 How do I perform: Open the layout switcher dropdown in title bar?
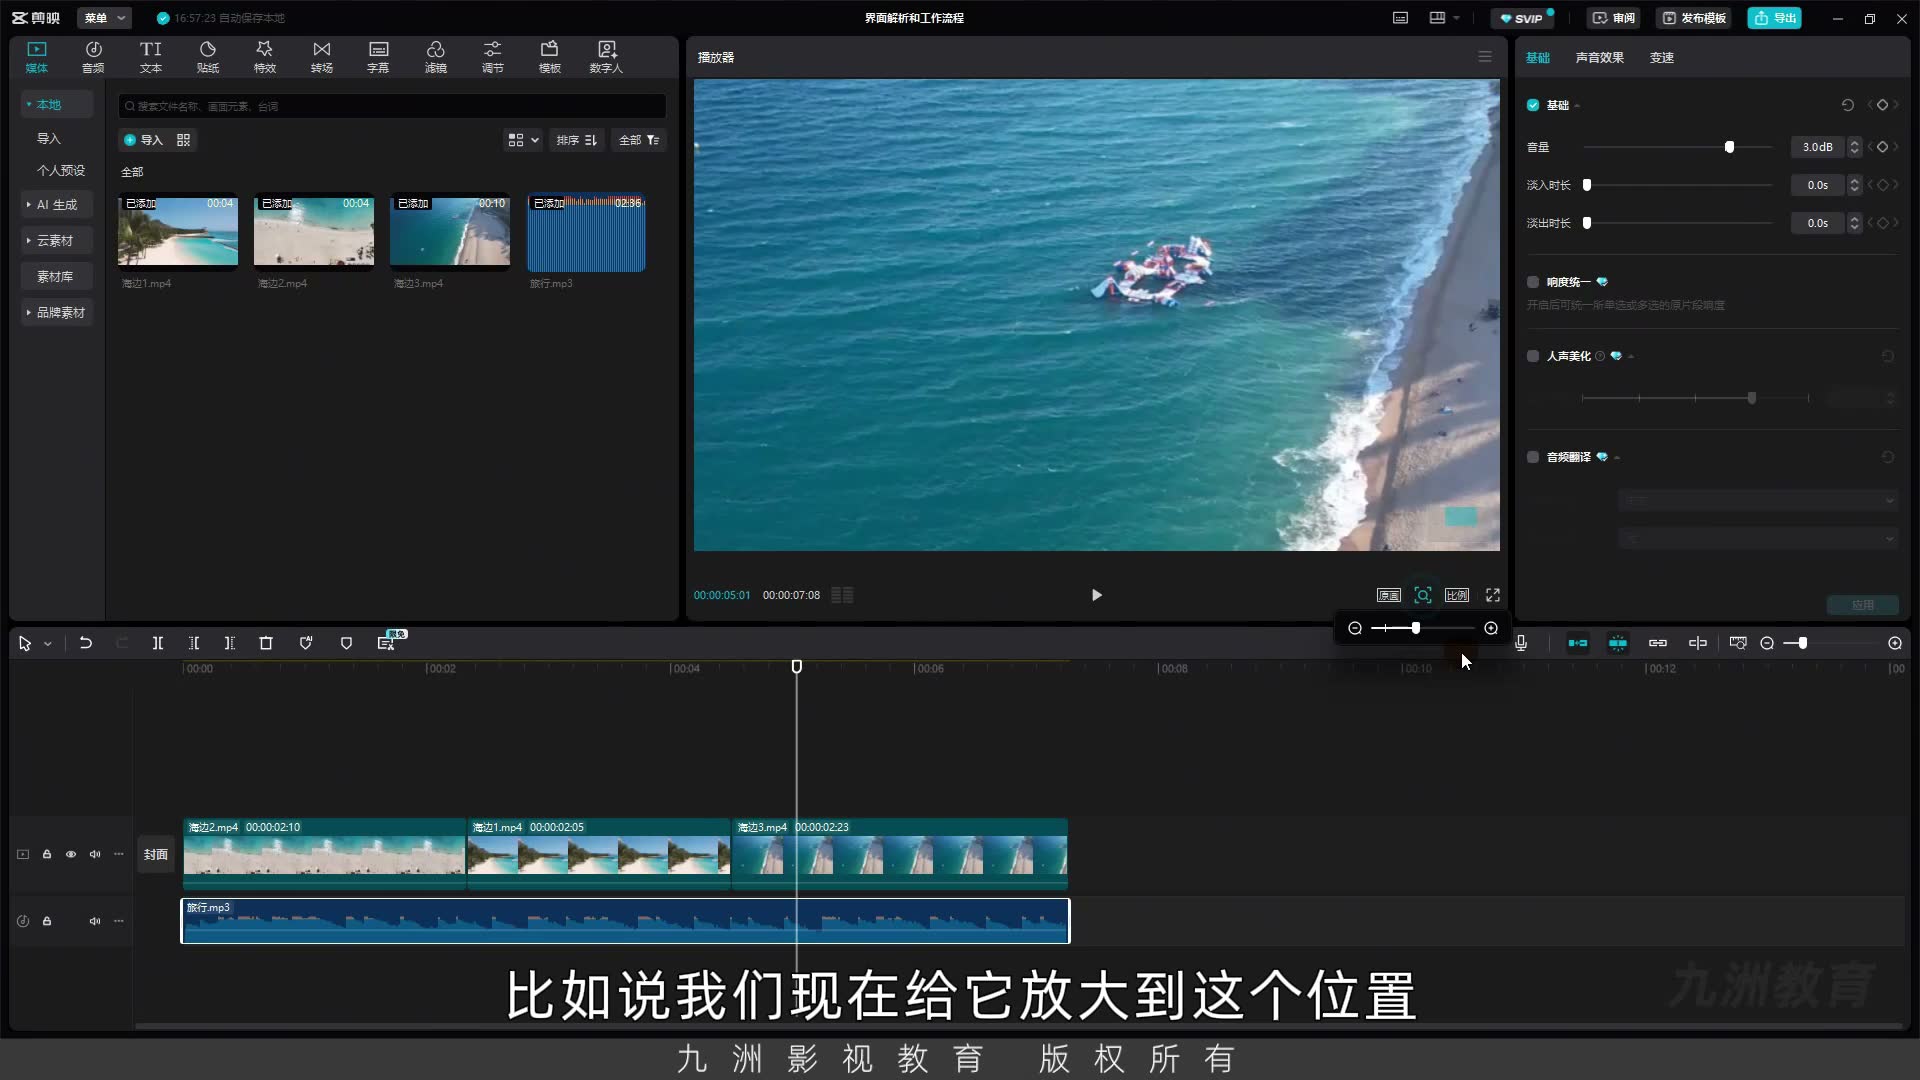point(1444,18)
